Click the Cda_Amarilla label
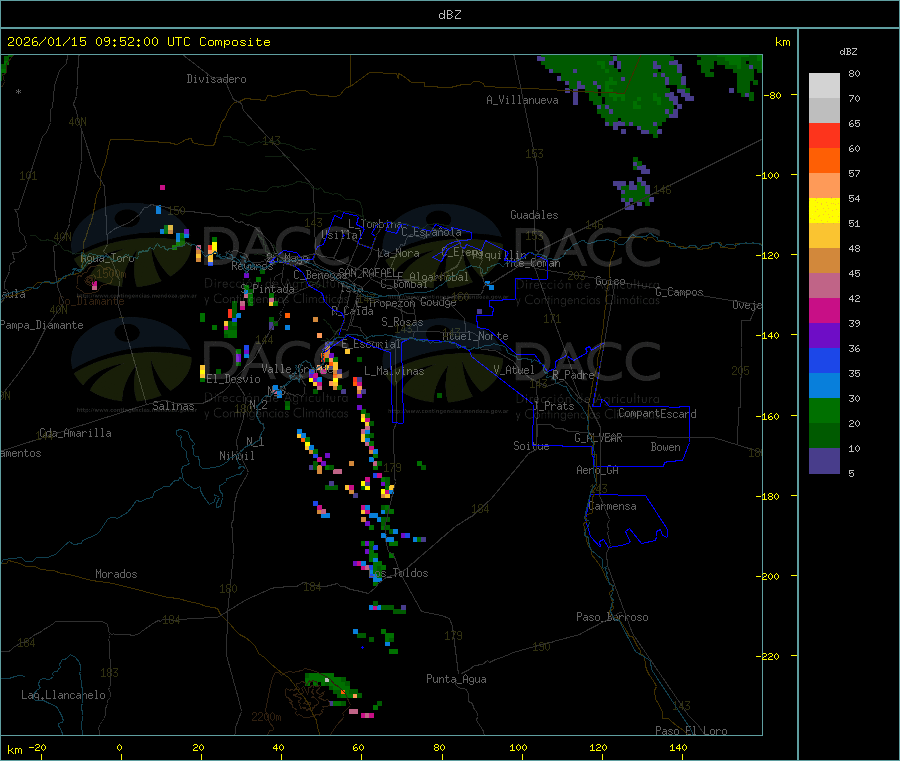The height and width of the screenshot is (761, 900). pyautogui.click(x=75, y=433)
